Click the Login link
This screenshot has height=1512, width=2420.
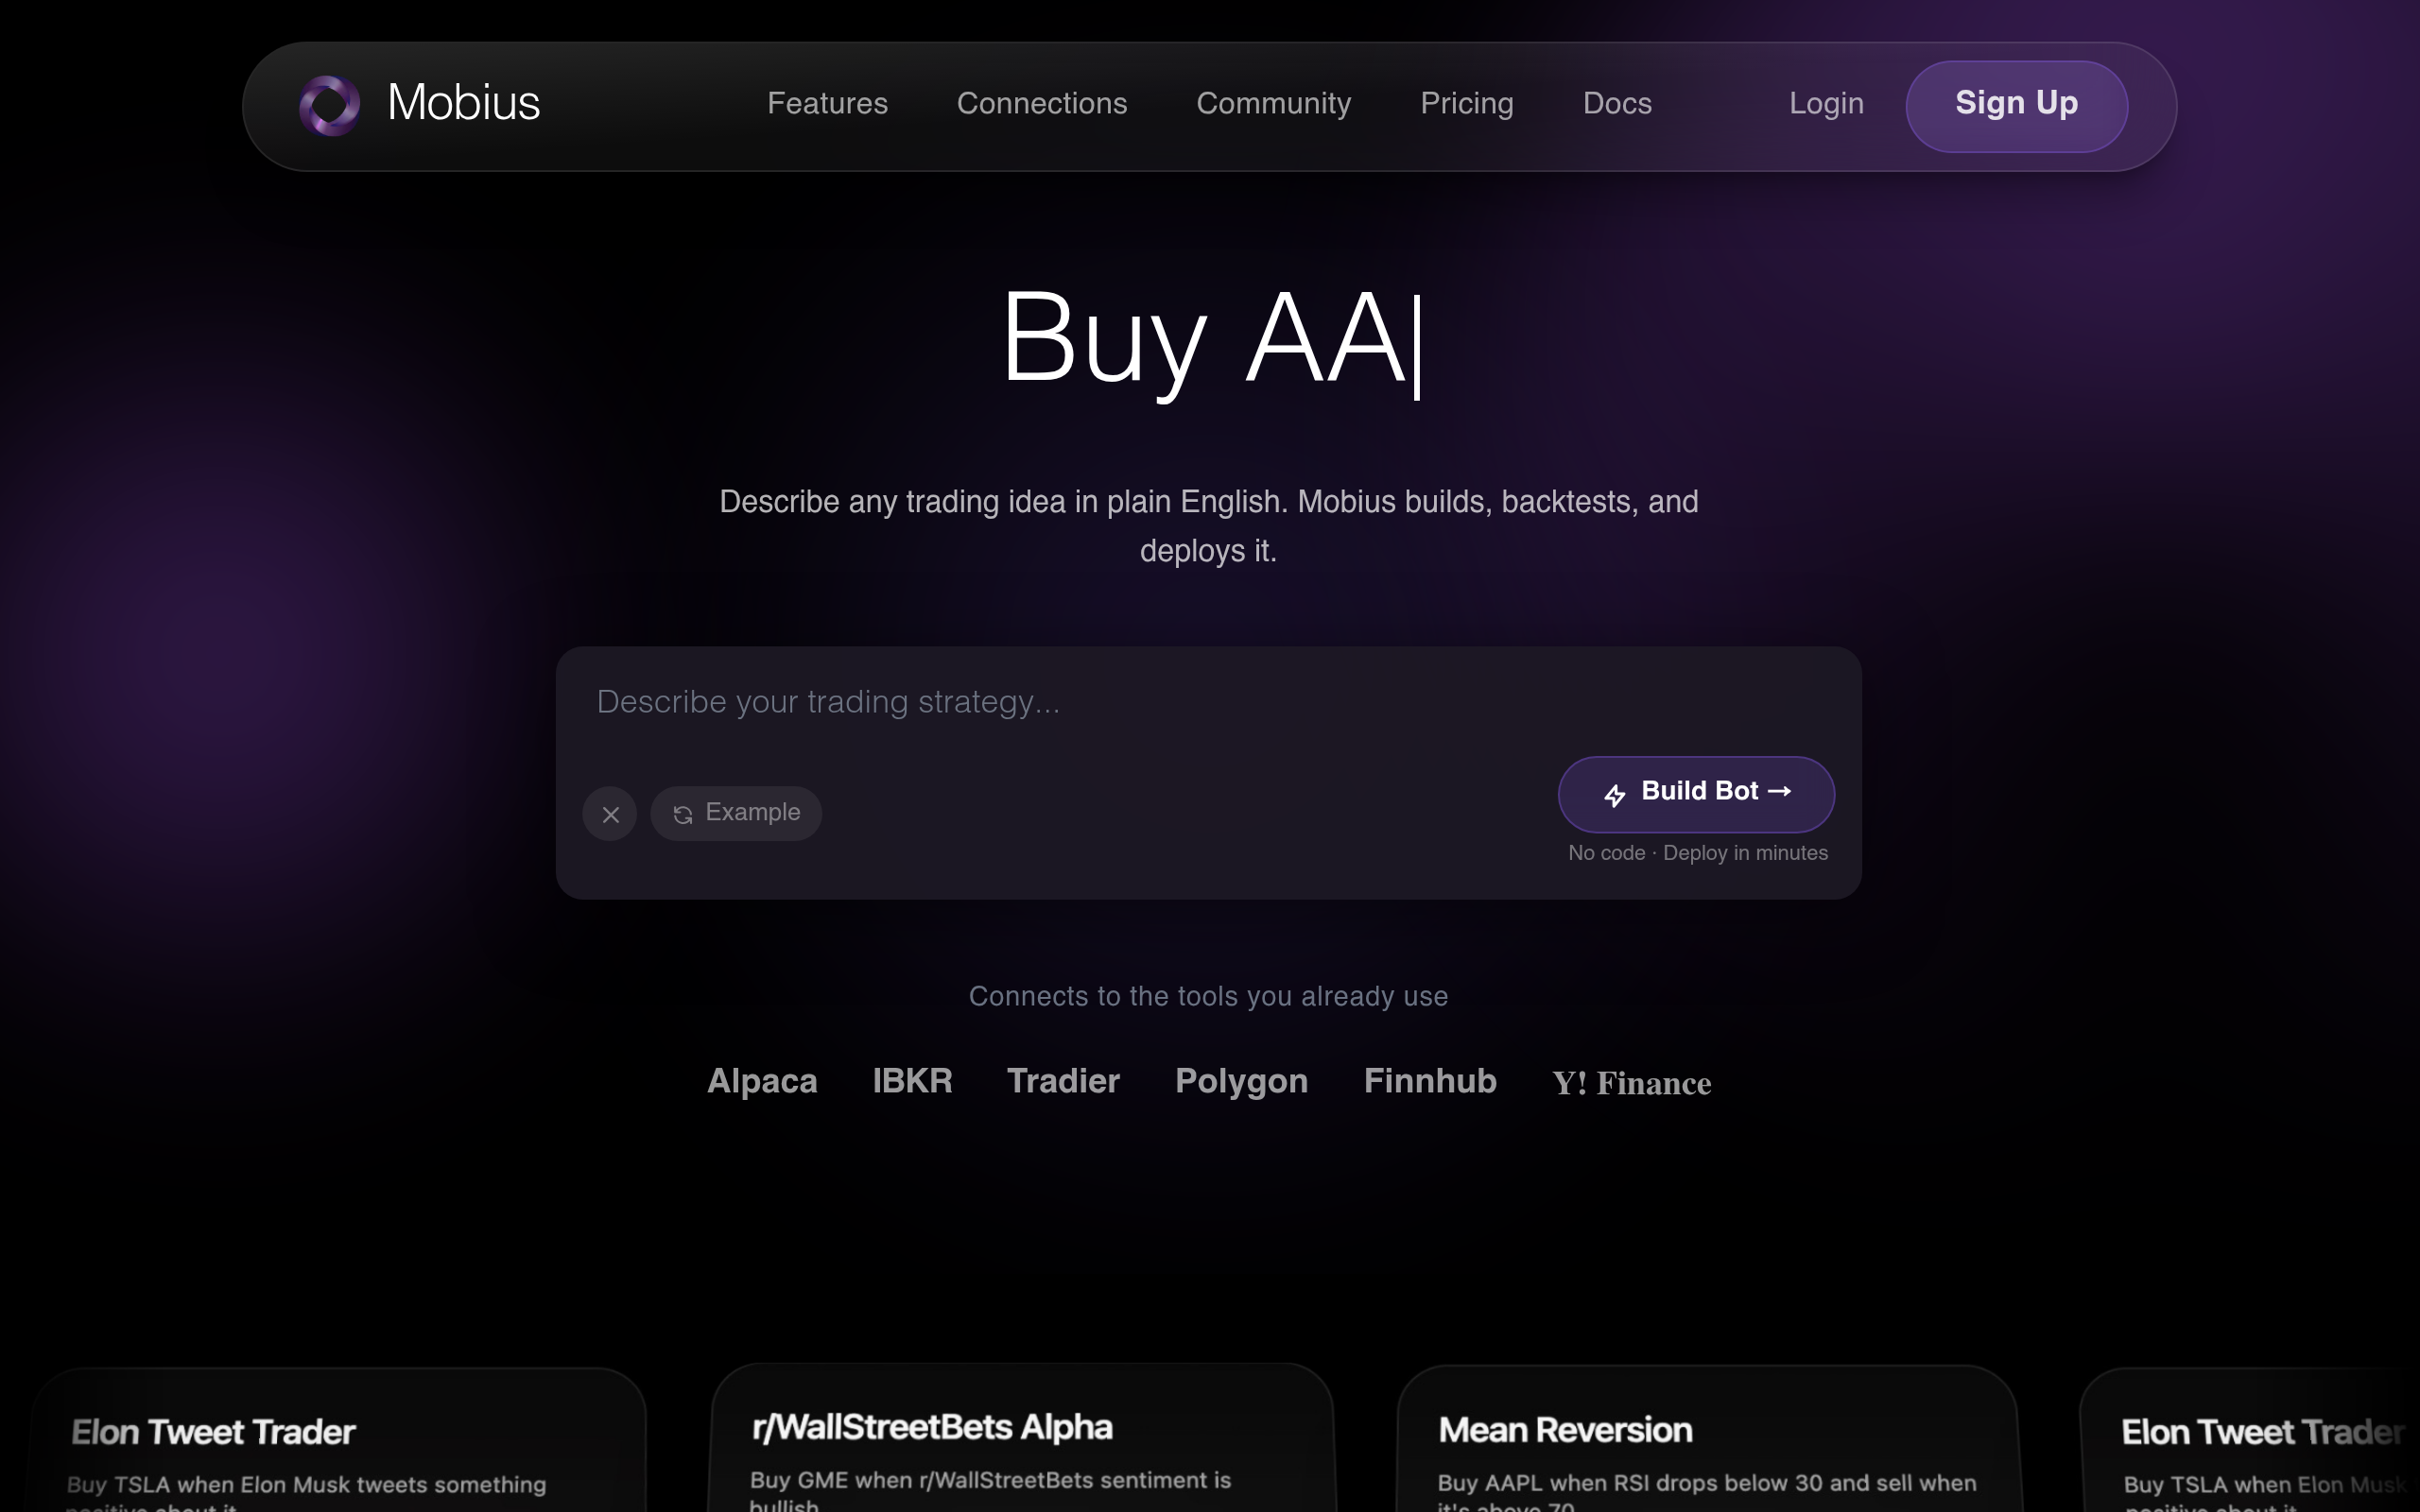(1826, 104)
